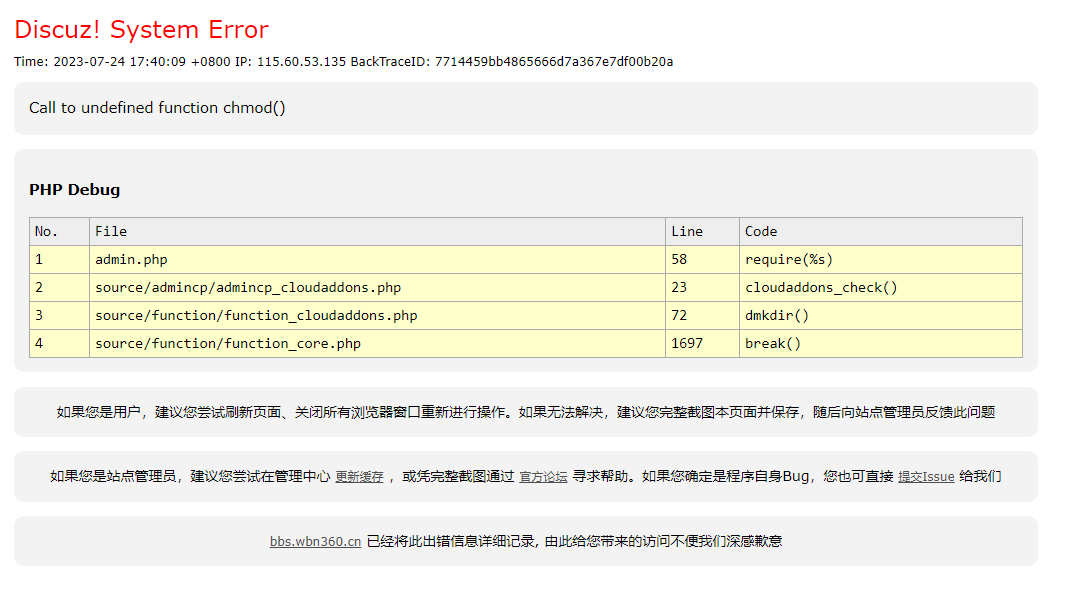Follow the 提交Issue link
This screenshot has height=595, width=1086.
coord(926,477)
